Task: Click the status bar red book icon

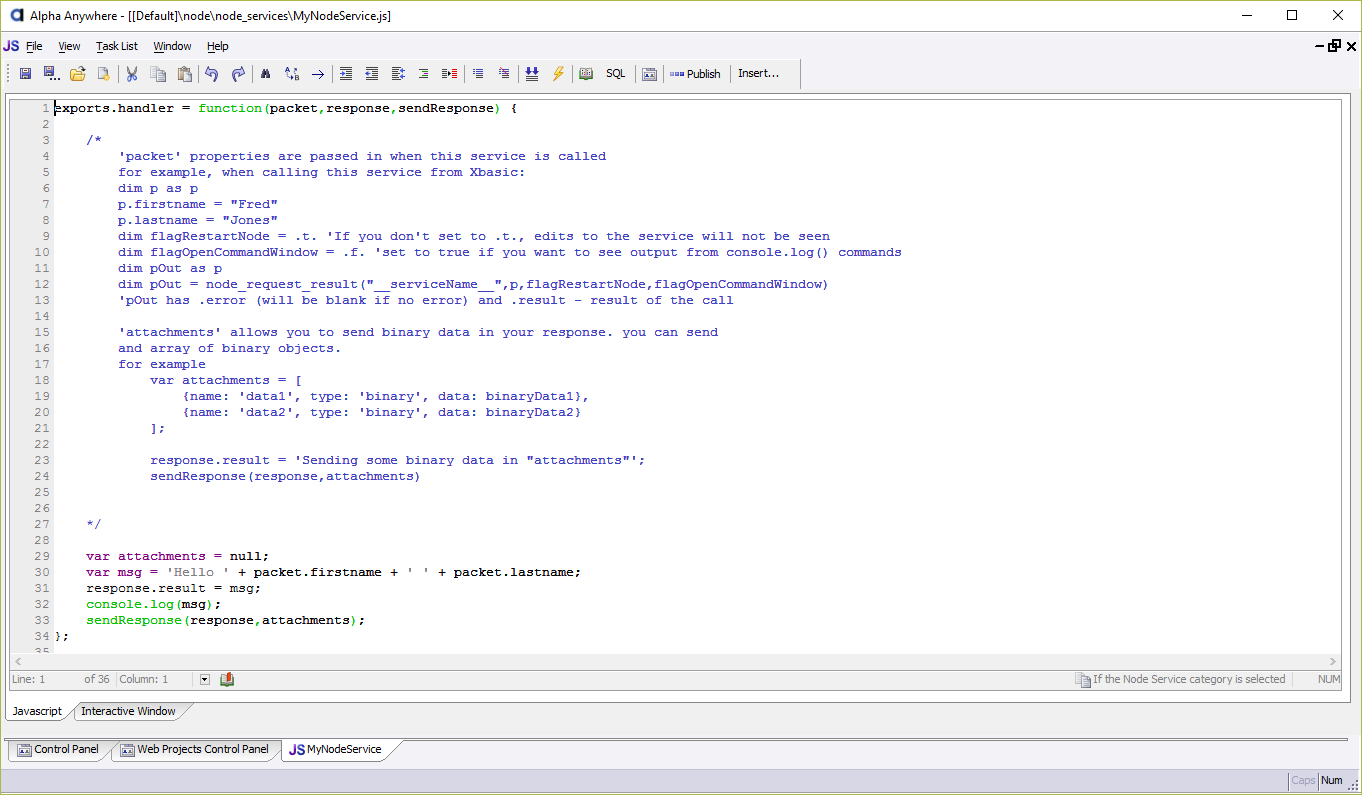Action: (x=227, y=679)
